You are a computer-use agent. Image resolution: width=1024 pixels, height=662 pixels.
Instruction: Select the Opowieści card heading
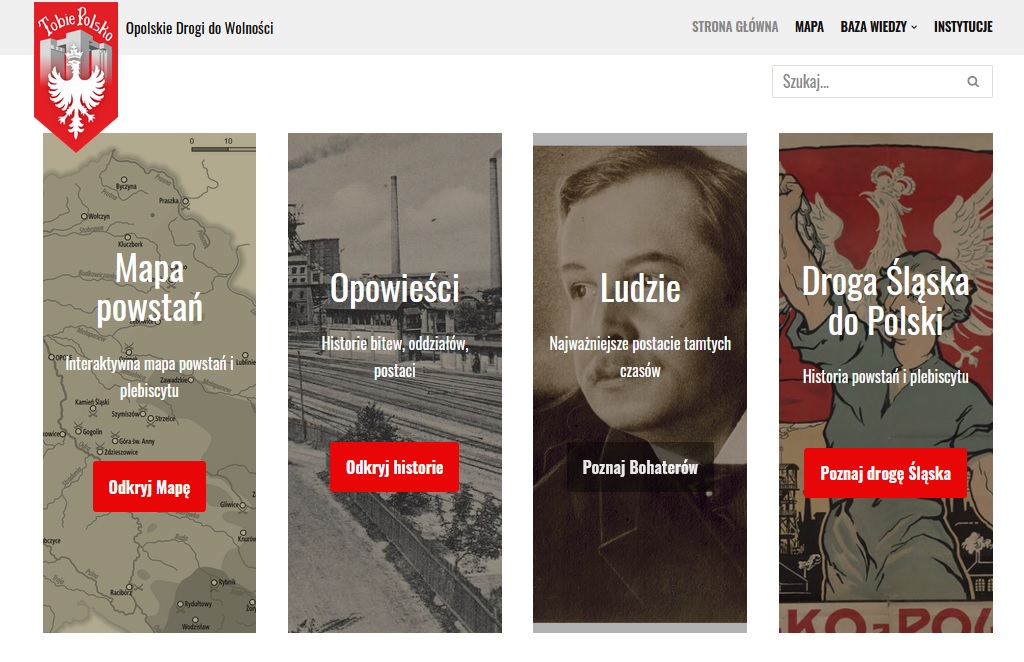pos(394,288)
